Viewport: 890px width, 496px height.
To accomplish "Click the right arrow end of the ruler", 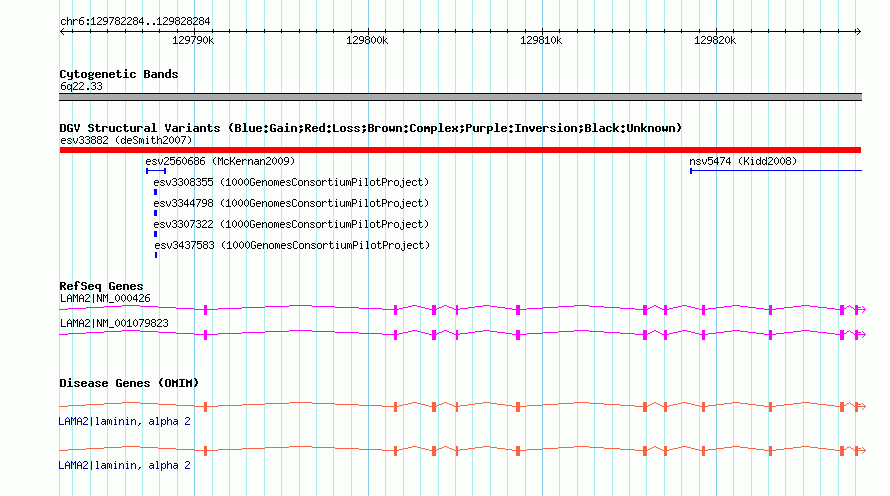I will pos(858,31).
